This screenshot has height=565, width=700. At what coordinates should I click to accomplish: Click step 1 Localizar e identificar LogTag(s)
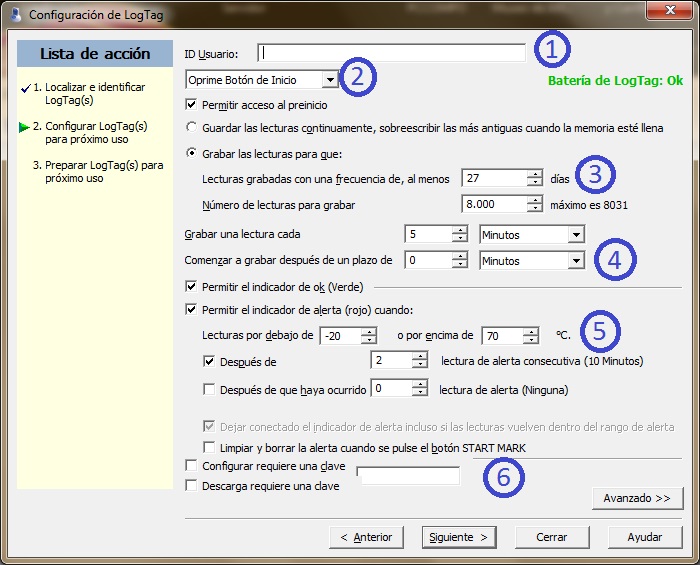pos(89,93)
